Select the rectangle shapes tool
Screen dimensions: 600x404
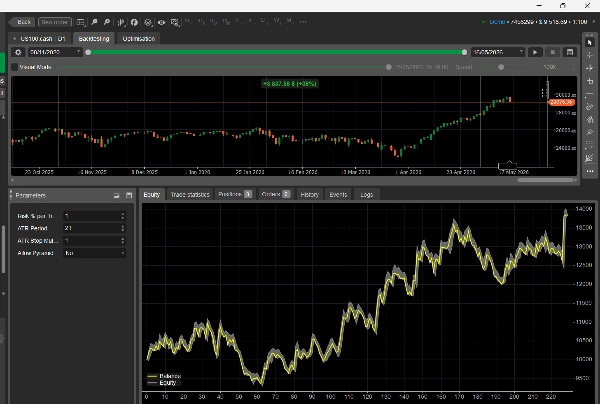pyautogui.click(x=590, y=81)
